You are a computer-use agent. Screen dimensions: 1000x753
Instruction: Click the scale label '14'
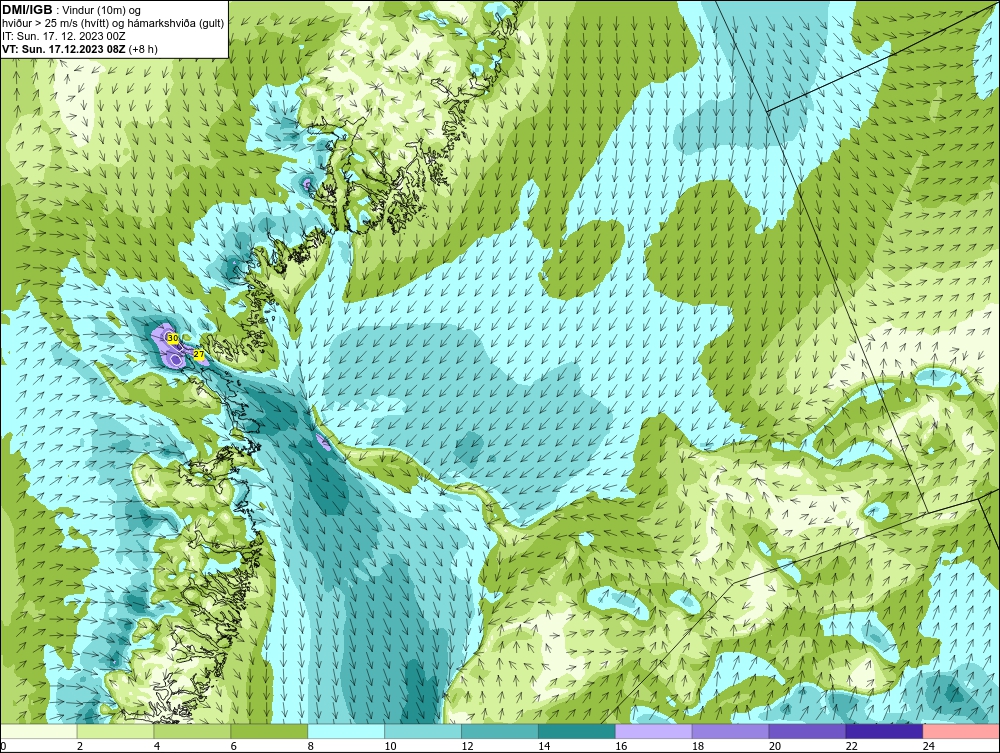(x=544, y=746)
